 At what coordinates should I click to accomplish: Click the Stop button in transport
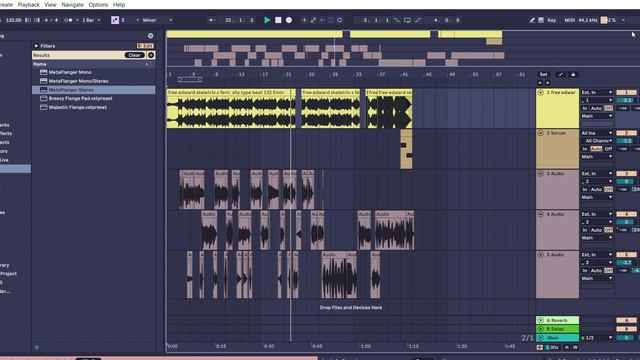278,20
